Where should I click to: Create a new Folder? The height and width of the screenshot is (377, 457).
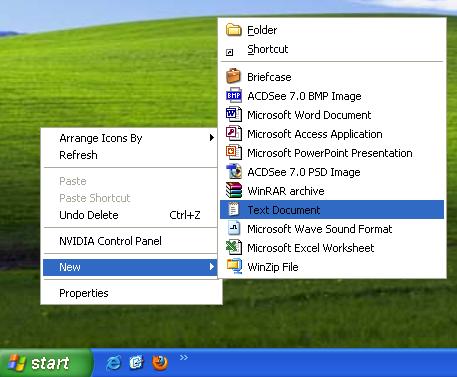point(332,30)
